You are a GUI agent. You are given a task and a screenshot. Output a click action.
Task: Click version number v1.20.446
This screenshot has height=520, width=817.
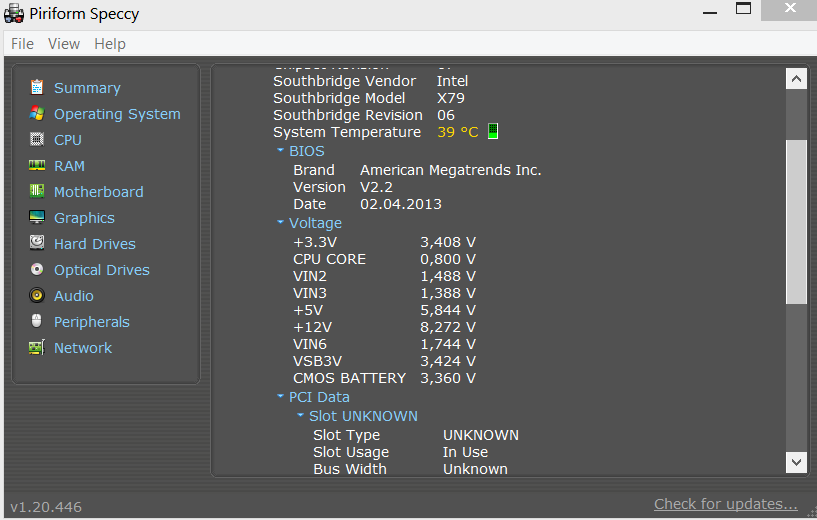(46, 507)
